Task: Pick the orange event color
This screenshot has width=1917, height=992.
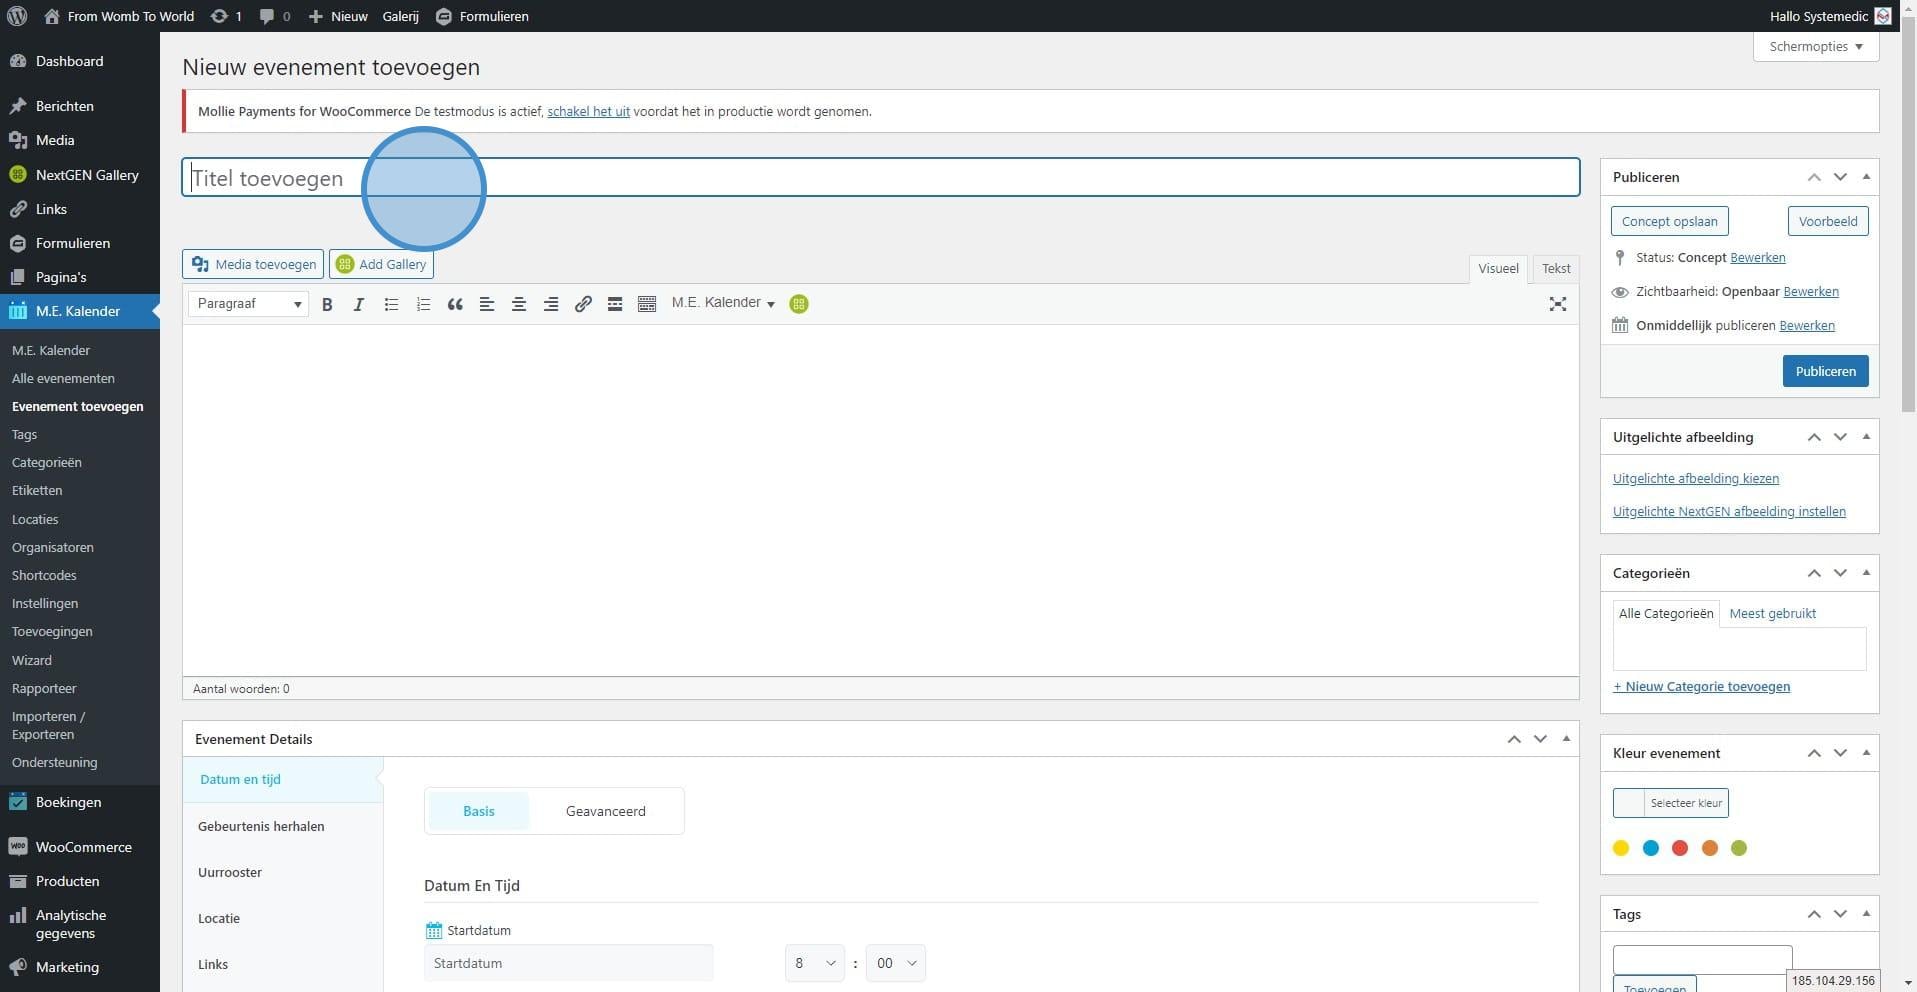Action: [x=1710, y=848]
